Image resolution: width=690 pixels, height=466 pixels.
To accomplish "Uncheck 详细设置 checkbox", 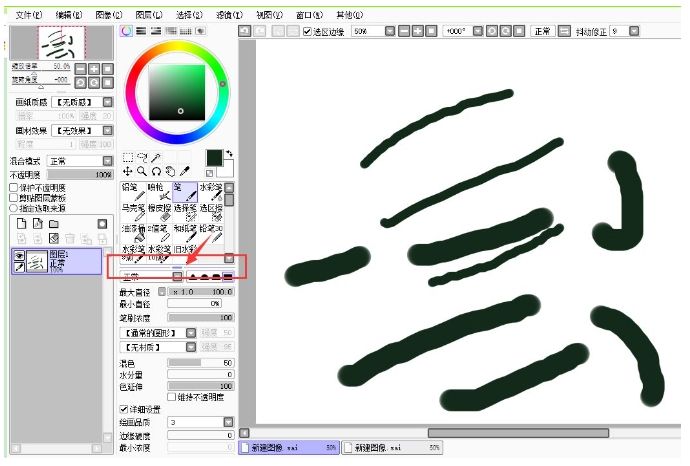I will (124, 409).
